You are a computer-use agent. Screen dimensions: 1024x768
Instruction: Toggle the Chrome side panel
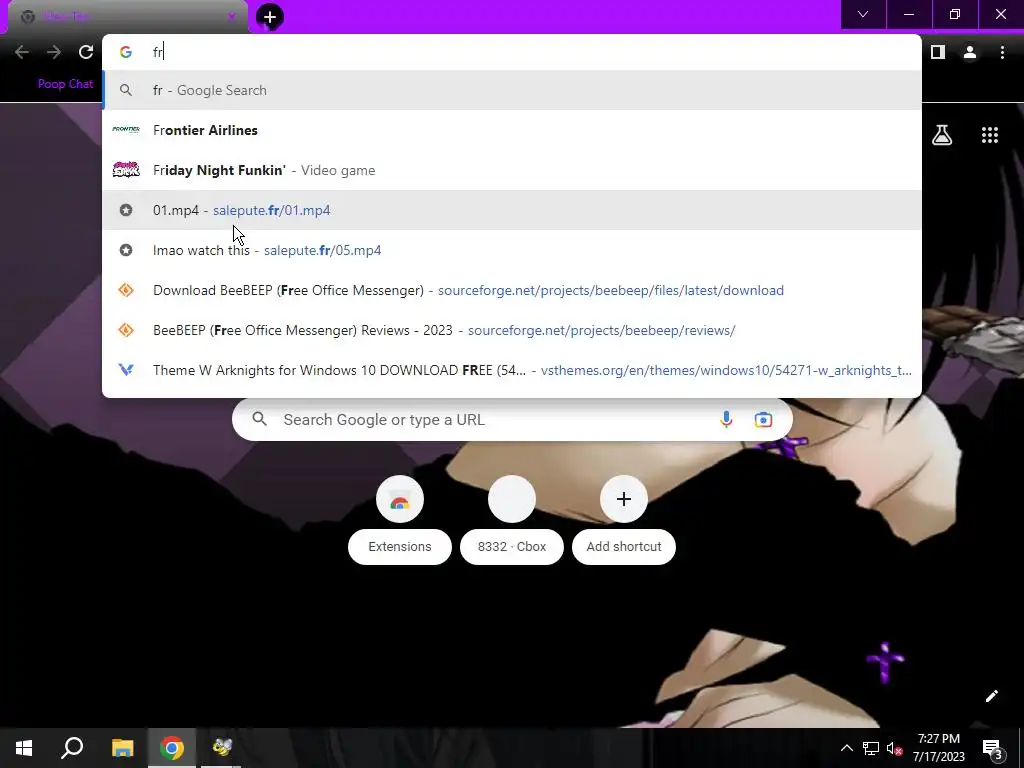point(938,52)
